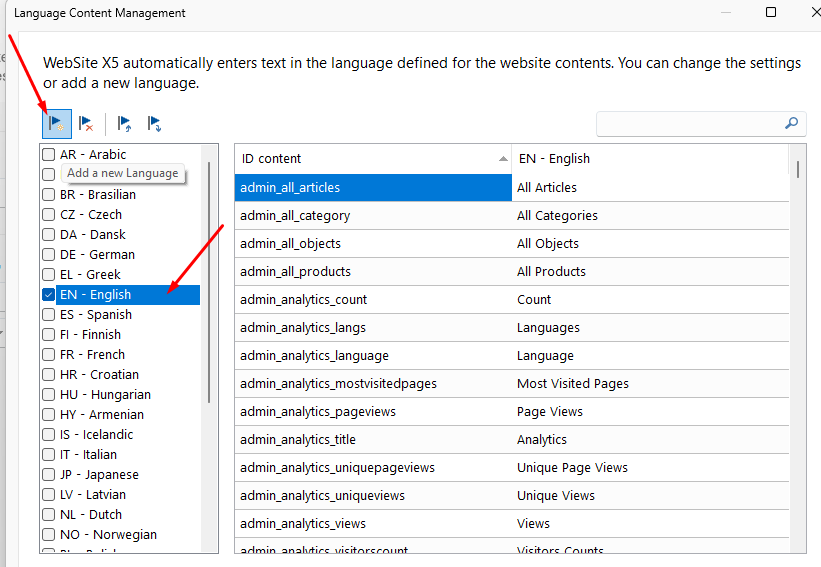This screenshot has width=821, height=567.
Task: Tick the EL - Greek checkbox
Action: point(49,274)
